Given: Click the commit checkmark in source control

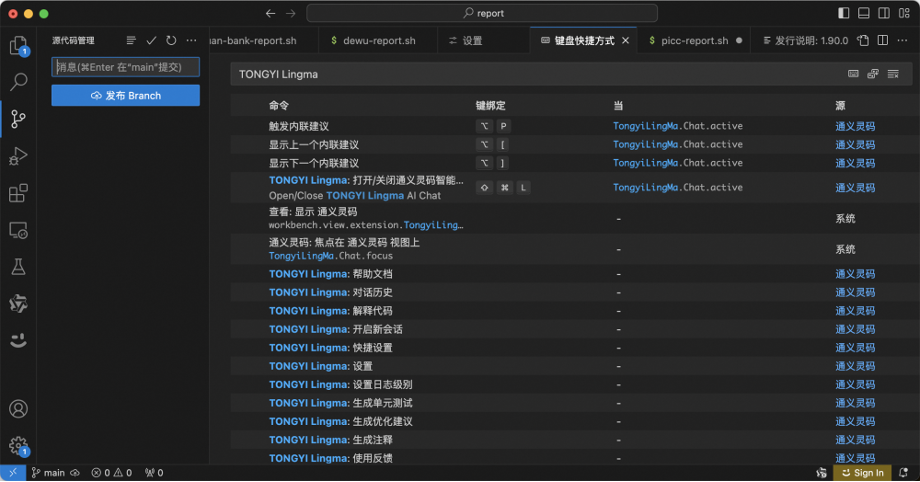Looking at the screenshot, I should 151,41.
